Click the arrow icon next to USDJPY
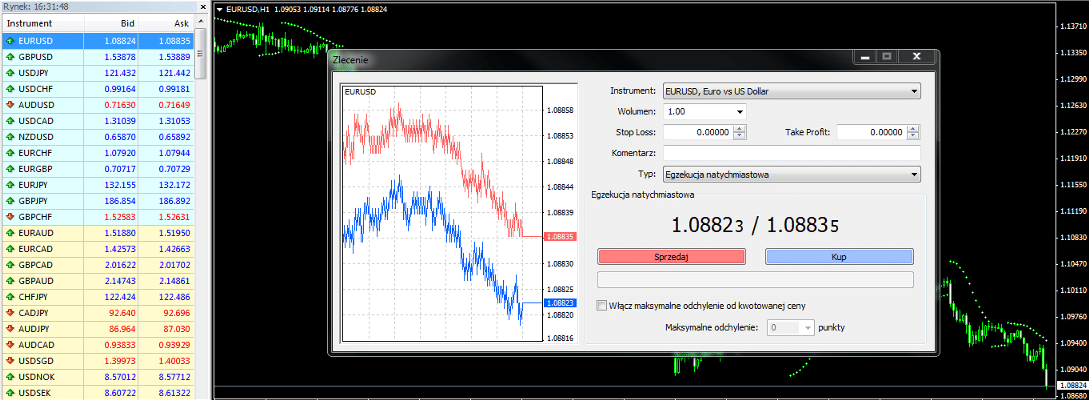The width and height of the screenshot is (1089, 400). point(10,73)
